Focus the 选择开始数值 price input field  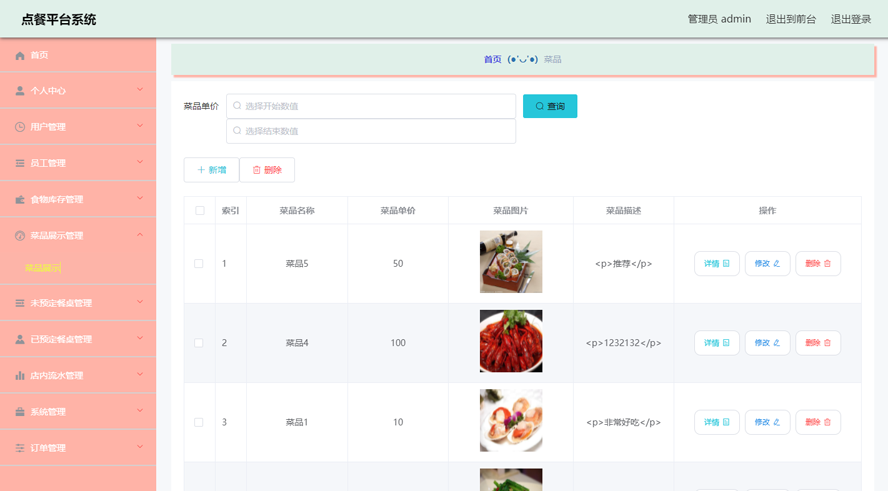point(371,106)
